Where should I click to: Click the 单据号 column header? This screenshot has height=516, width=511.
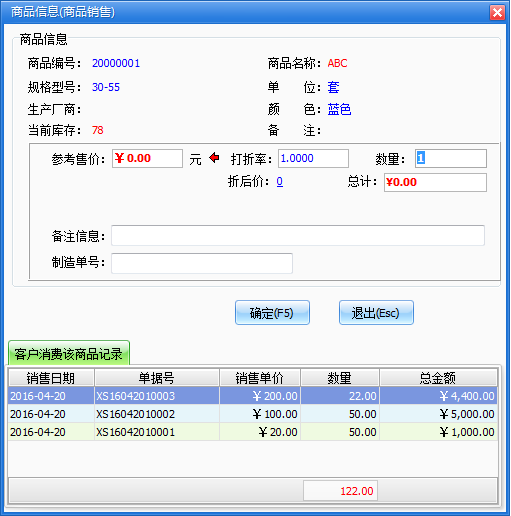pyautogui.click(x=157, y=378)
